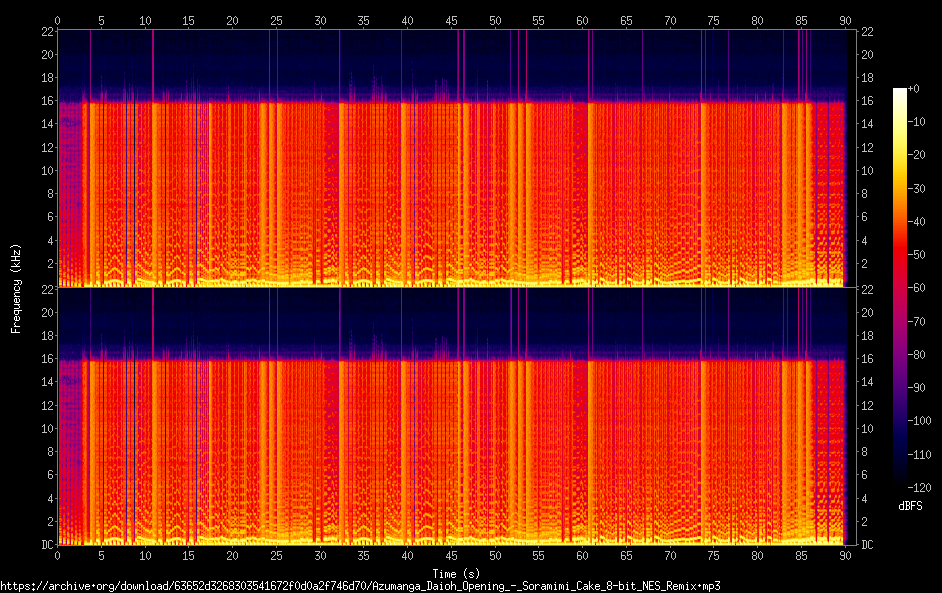
Task: Click the 'DC' label on the right frequency axis
Action: (x=868, y=545)
